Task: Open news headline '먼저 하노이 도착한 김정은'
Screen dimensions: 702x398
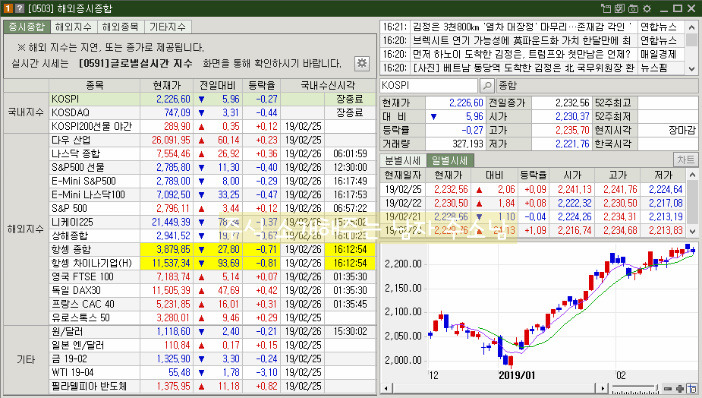Action: click(522, 55)
